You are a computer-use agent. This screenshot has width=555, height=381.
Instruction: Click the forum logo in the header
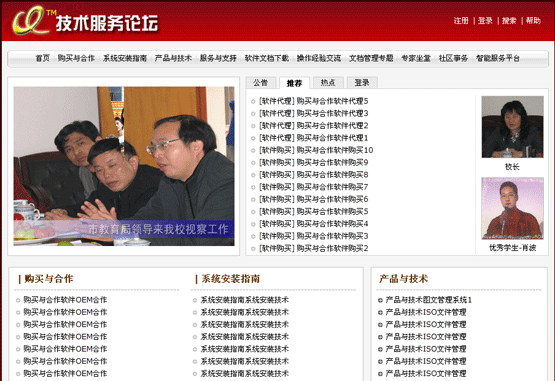pos(85,21)
